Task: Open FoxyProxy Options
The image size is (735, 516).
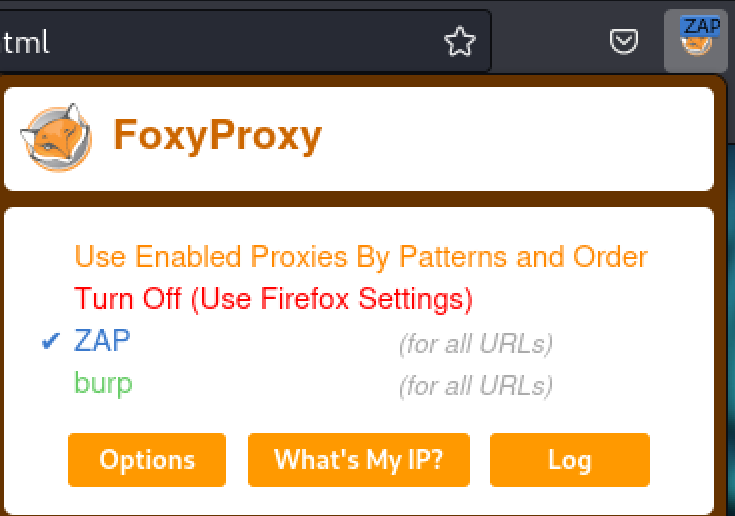Action: click(x=147, y=460)
